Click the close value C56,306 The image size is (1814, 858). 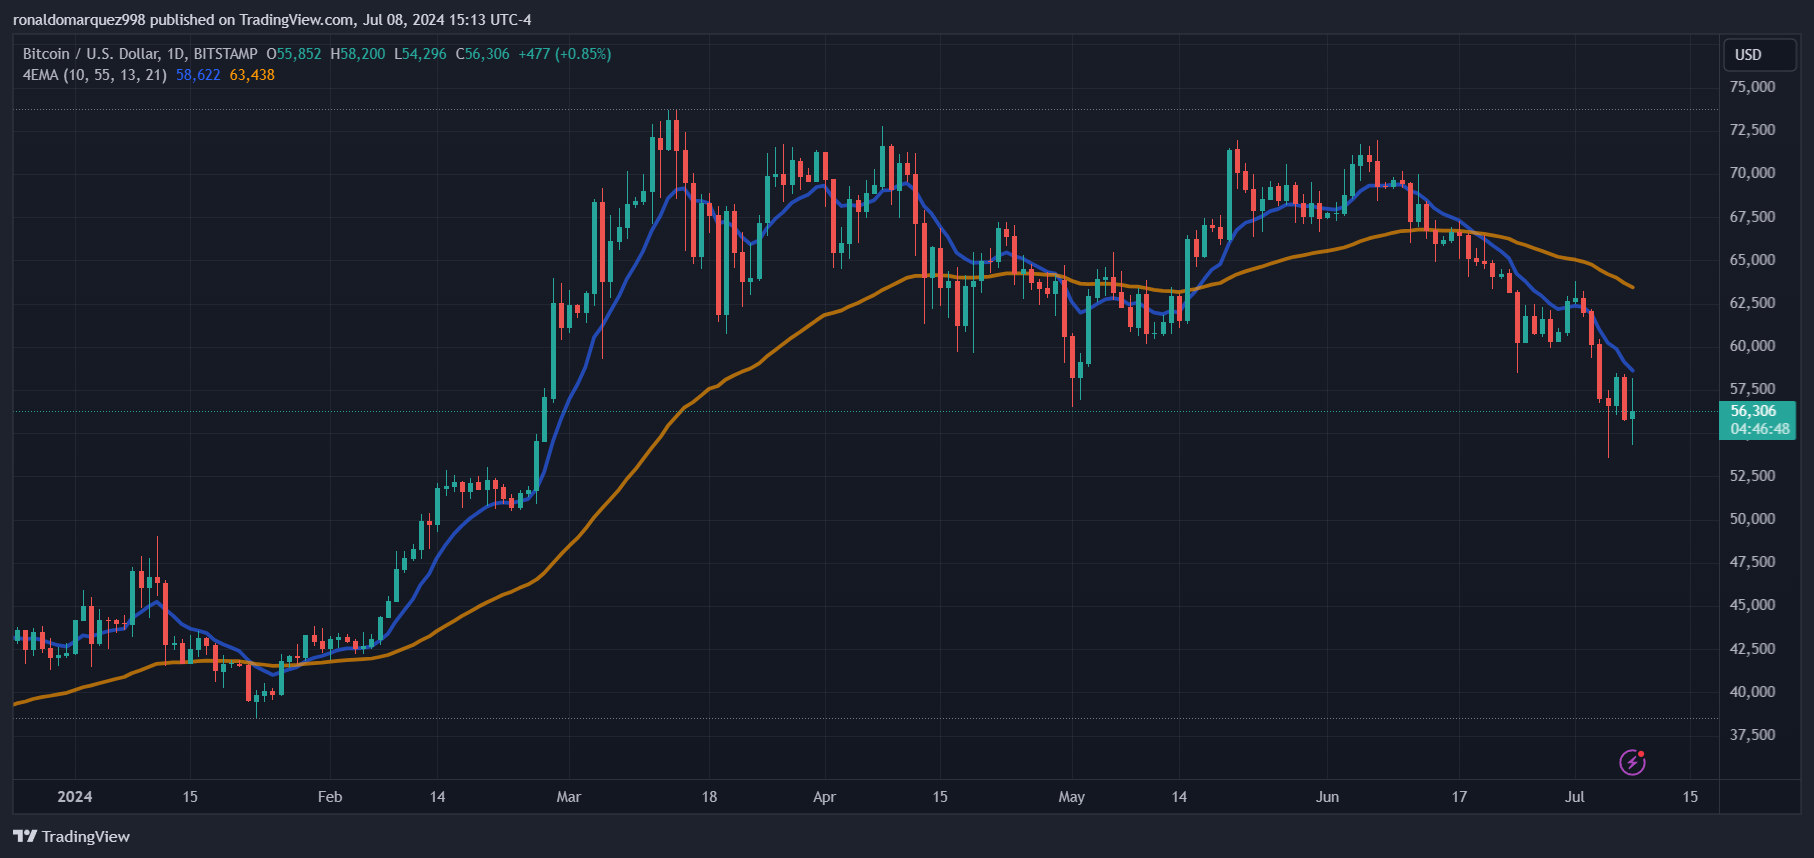click(x=482, y=54)
